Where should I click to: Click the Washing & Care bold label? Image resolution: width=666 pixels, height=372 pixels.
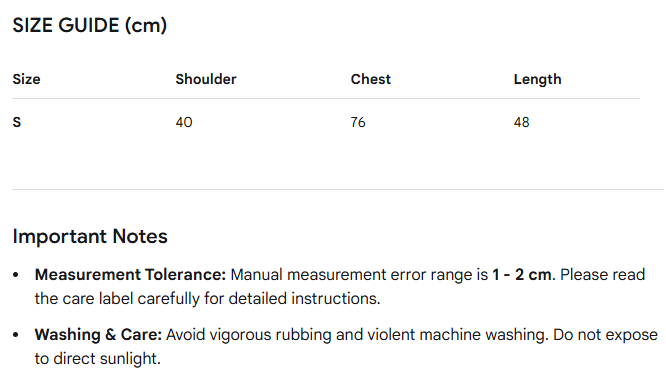click(x=98, y=335)
